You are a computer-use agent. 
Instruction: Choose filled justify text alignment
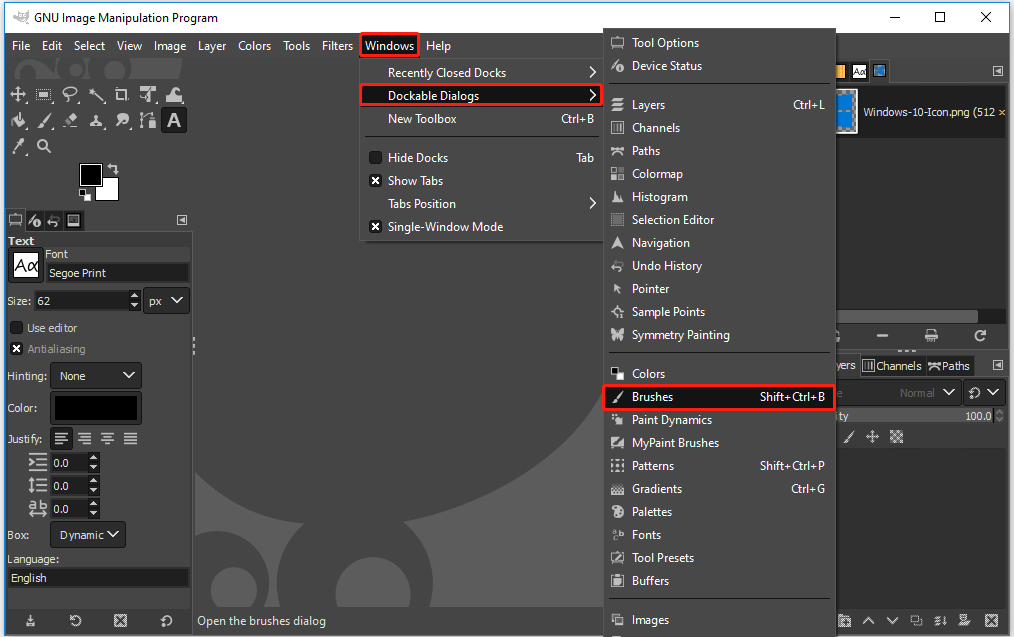pyautogui.click(x=131, y=439)
